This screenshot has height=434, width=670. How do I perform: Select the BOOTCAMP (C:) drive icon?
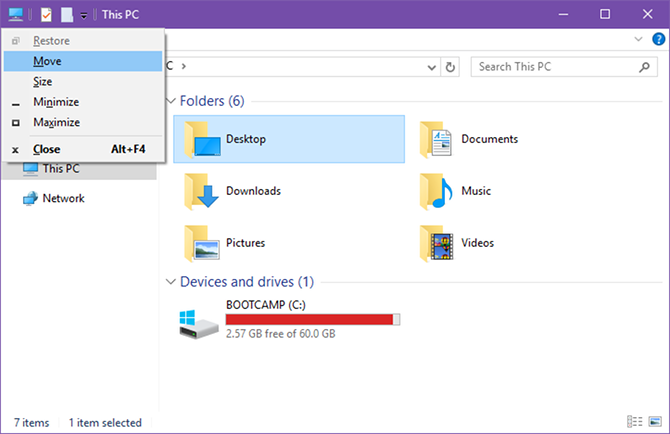199,324
